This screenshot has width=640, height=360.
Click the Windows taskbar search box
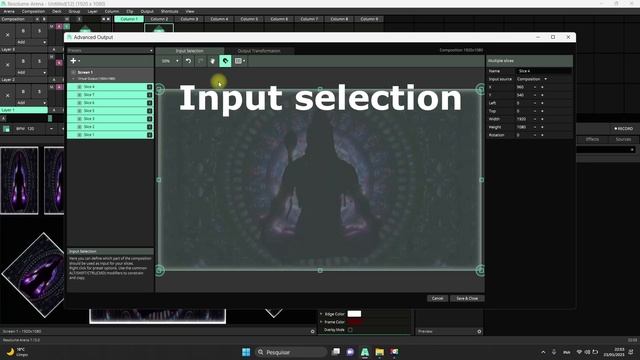[291, 352]
